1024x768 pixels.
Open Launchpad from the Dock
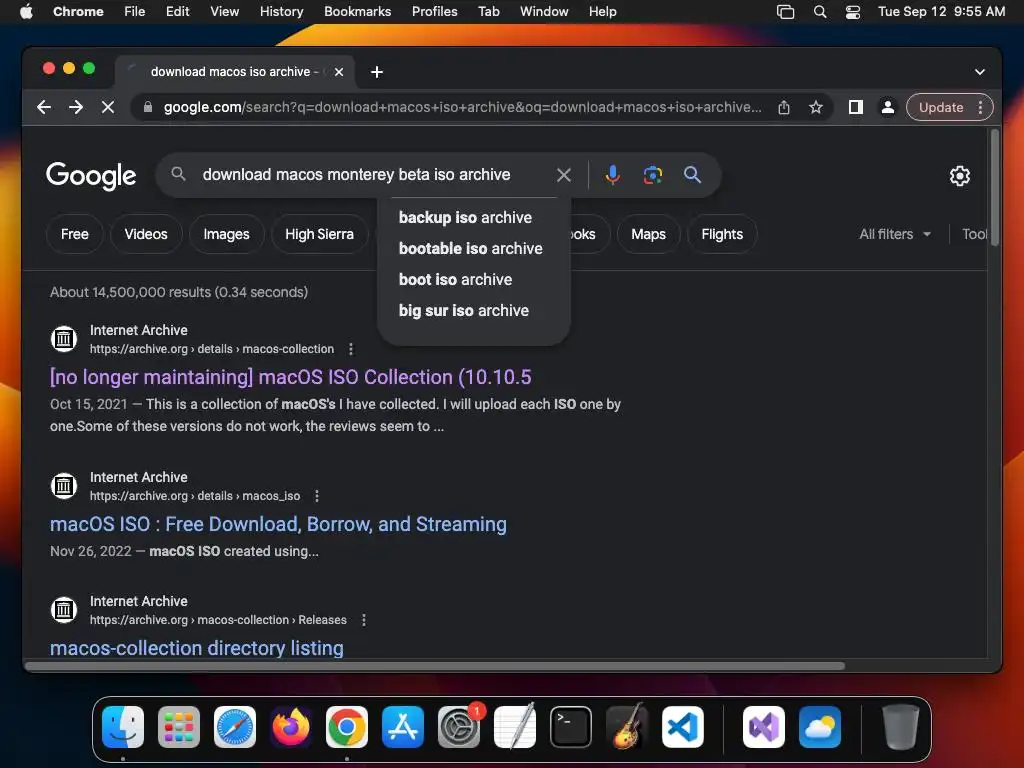pos(179,727)
